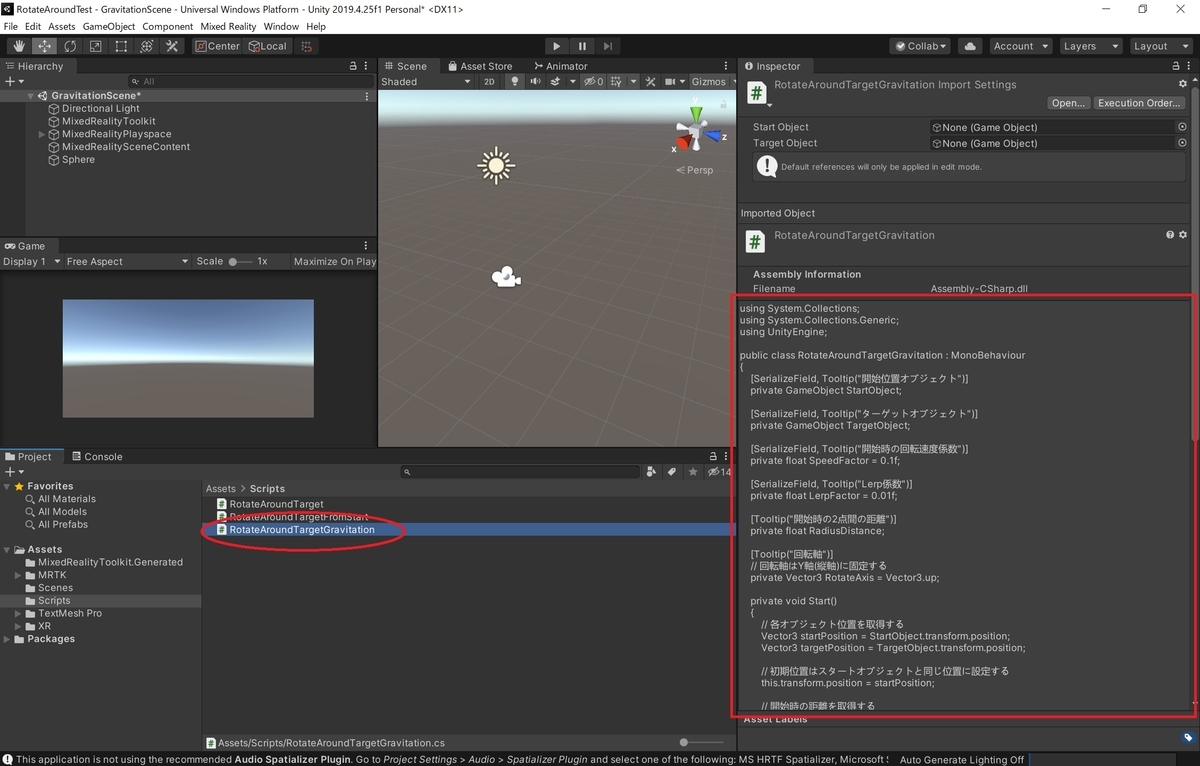Image resolution: width=1200 pixels, height=766 pixels.
Task: Open scene camera settings icon
Action: (x=673, y=82)
